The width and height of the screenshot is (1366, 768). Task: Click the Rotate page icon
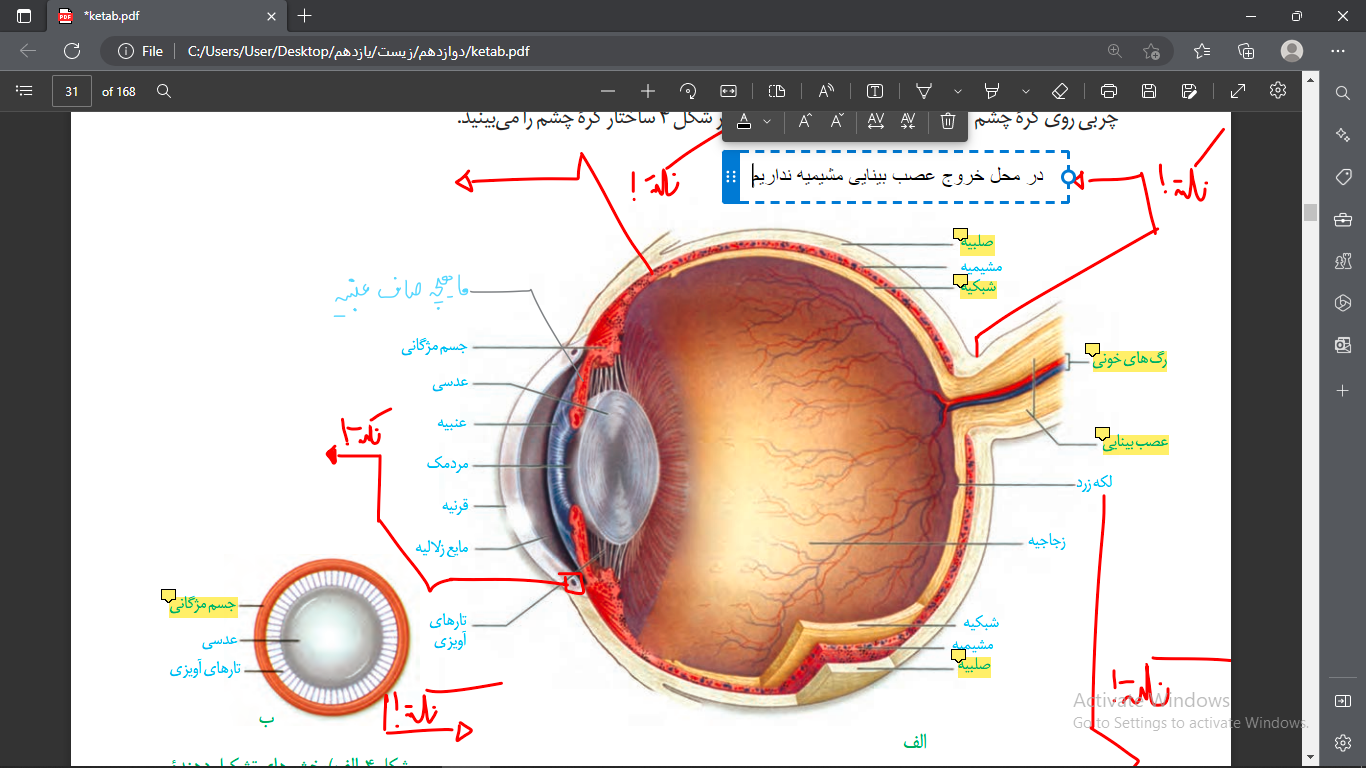688,91
